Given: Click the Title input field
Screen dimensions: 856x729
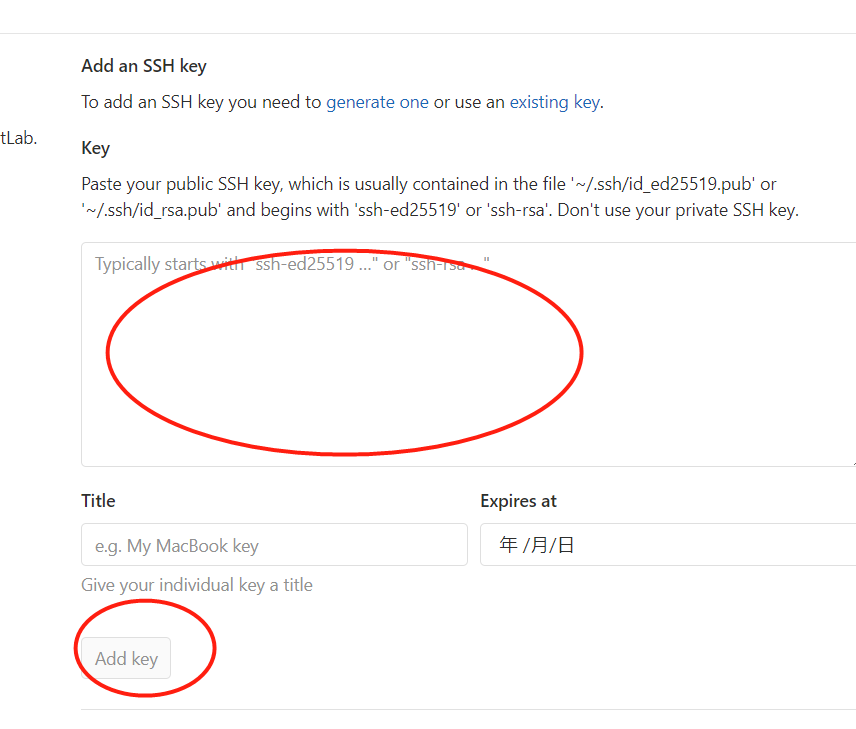Looking at the screenshot, I should [x=274, y=544].
